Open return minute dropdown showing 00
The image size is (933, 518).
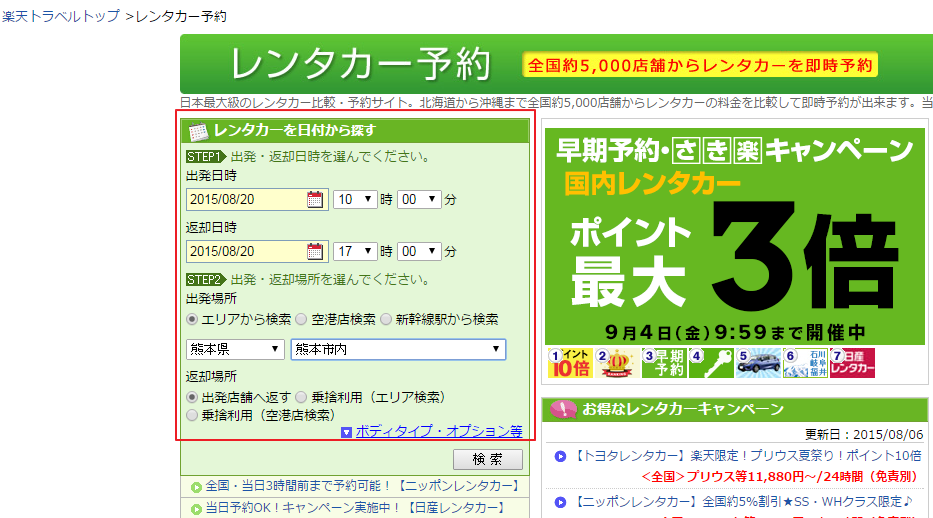[x=419, y=251]
